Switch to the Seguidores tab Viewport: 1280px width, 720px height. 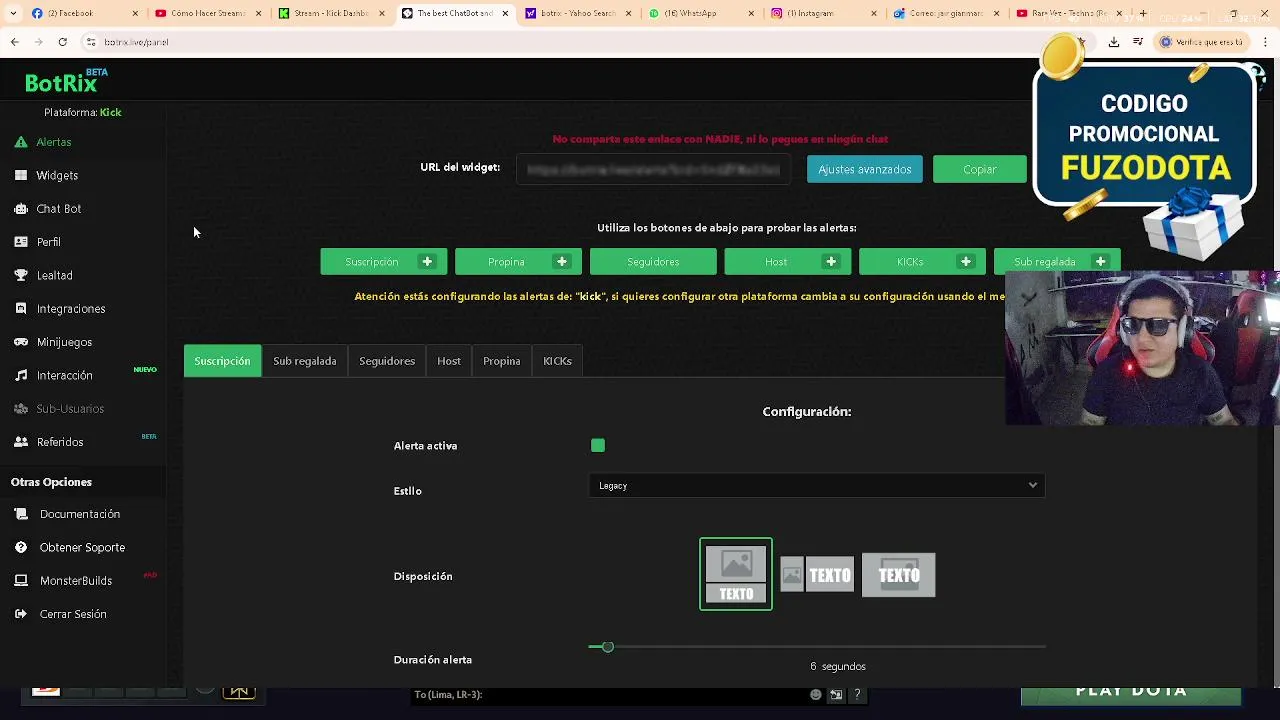[387, 361]
